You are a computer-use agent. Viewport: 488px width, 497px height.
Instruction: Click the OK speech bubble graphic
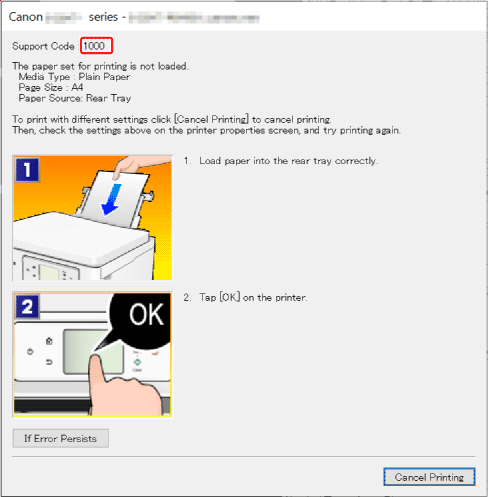[140, 320]
